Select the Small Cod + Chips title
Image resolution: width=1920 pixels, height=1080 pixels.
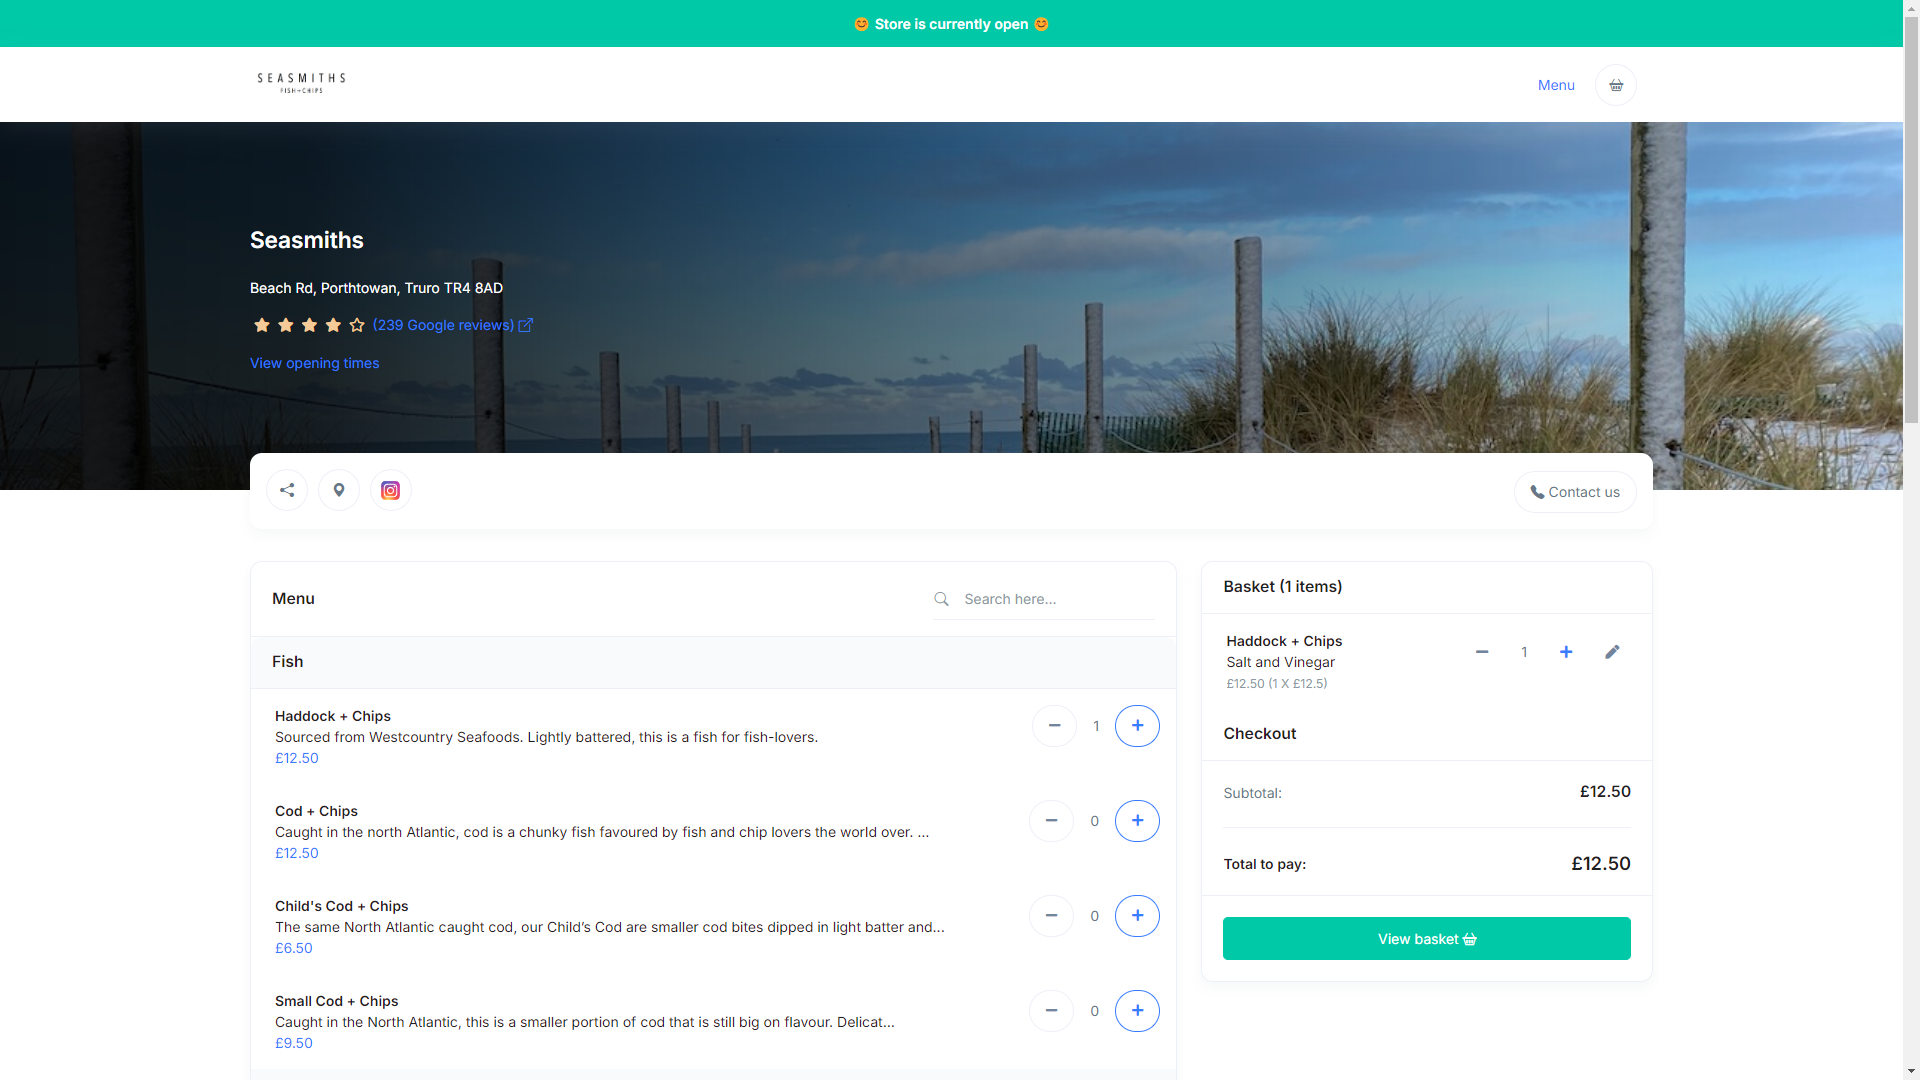336,1001
